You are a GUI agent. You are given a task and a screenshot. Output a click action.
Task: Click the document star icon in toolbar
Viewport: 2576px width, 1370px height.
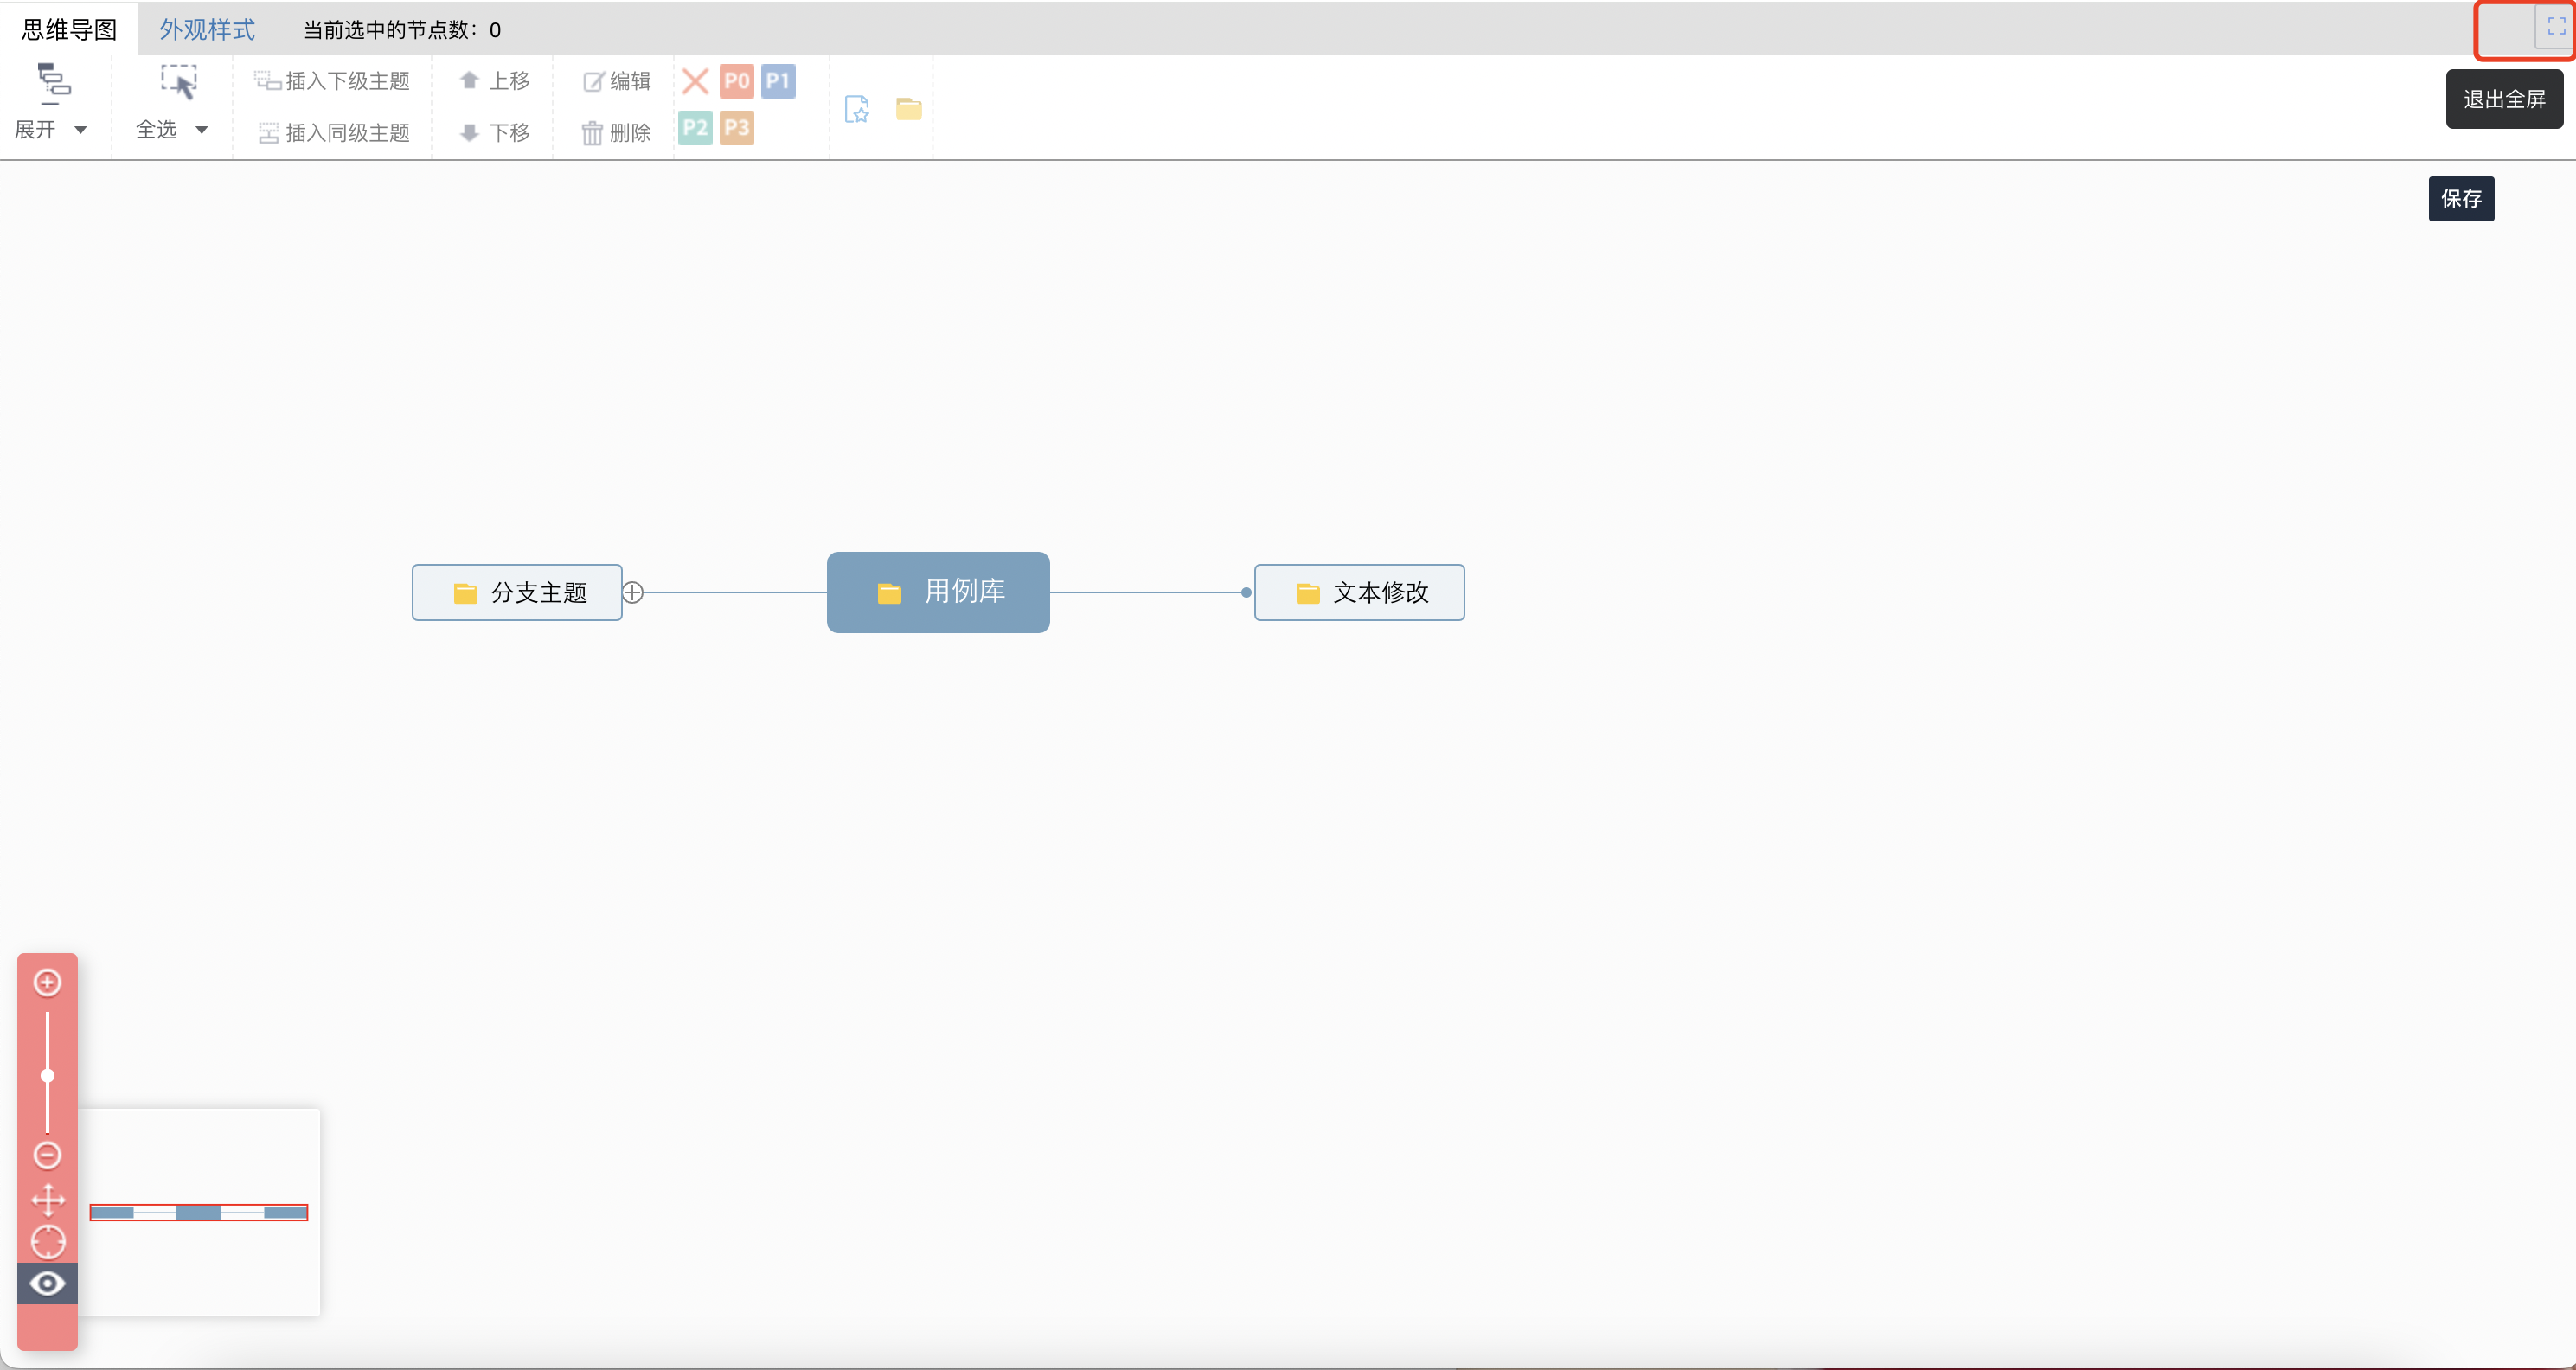[857, 108]
